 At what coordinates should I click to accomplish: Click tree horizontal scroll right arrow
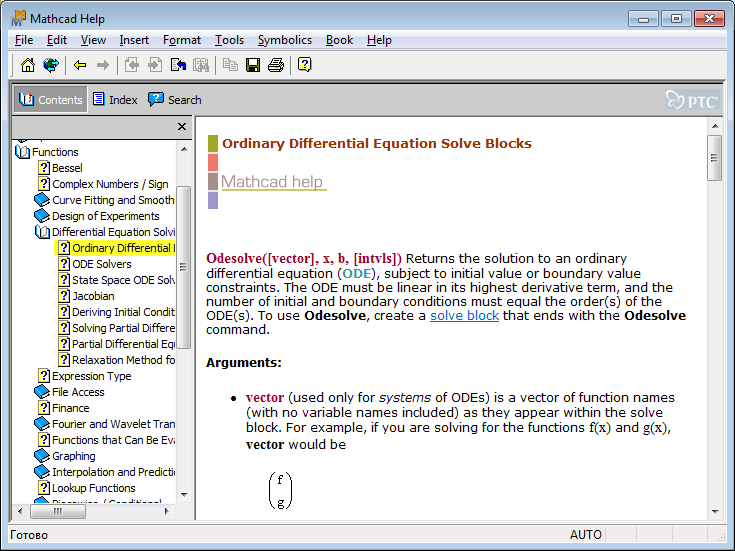coord(166,511)
